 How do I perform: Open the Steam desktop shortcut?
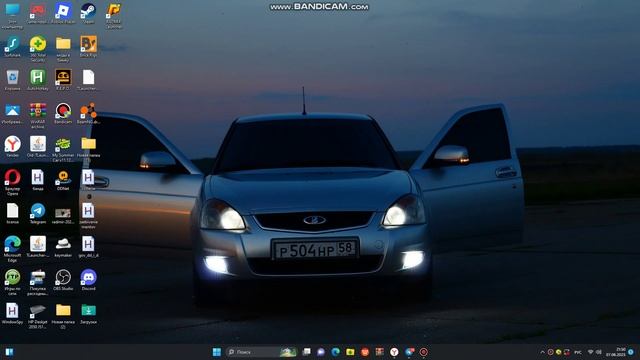click(88, 13)
